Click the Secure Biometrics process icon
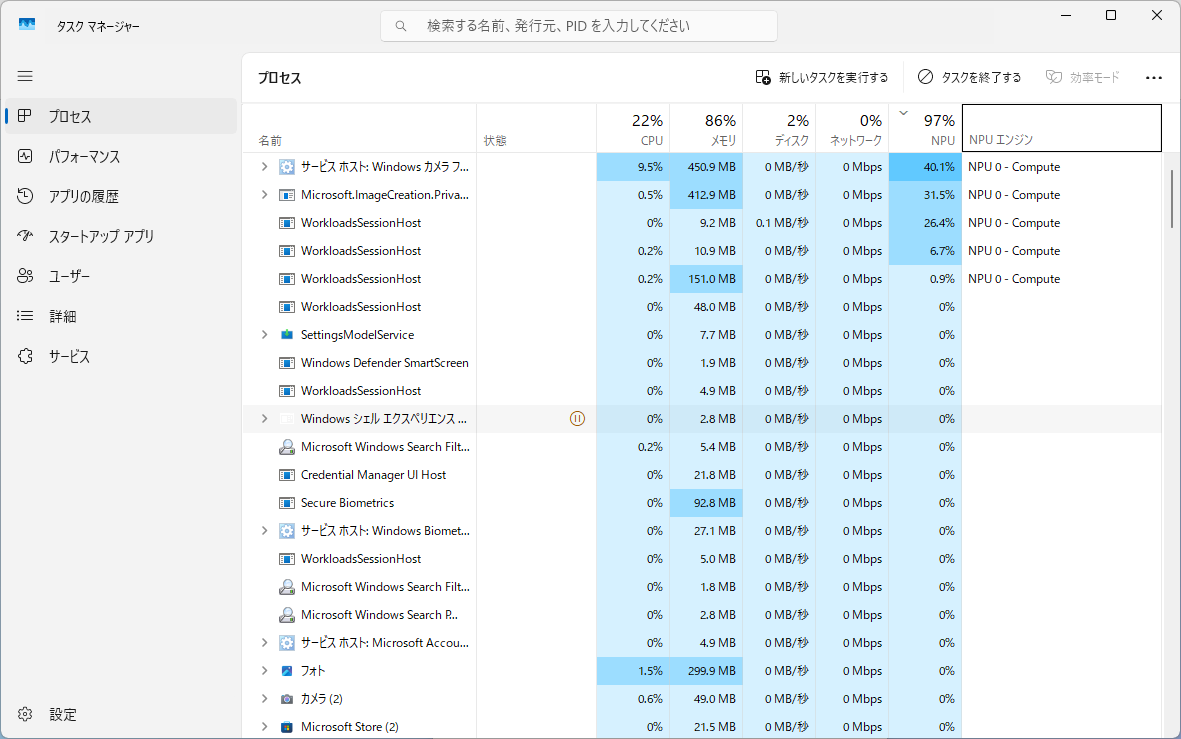 [287, 502]
